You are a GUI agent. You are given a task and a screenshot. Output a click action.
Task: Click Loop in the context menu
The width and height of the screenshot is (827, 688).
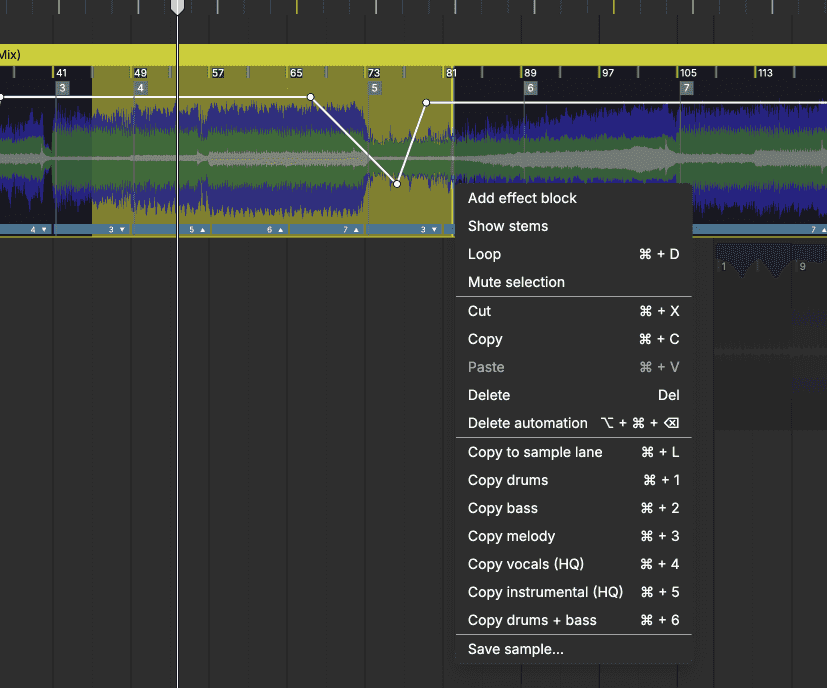tap(485, 254)
